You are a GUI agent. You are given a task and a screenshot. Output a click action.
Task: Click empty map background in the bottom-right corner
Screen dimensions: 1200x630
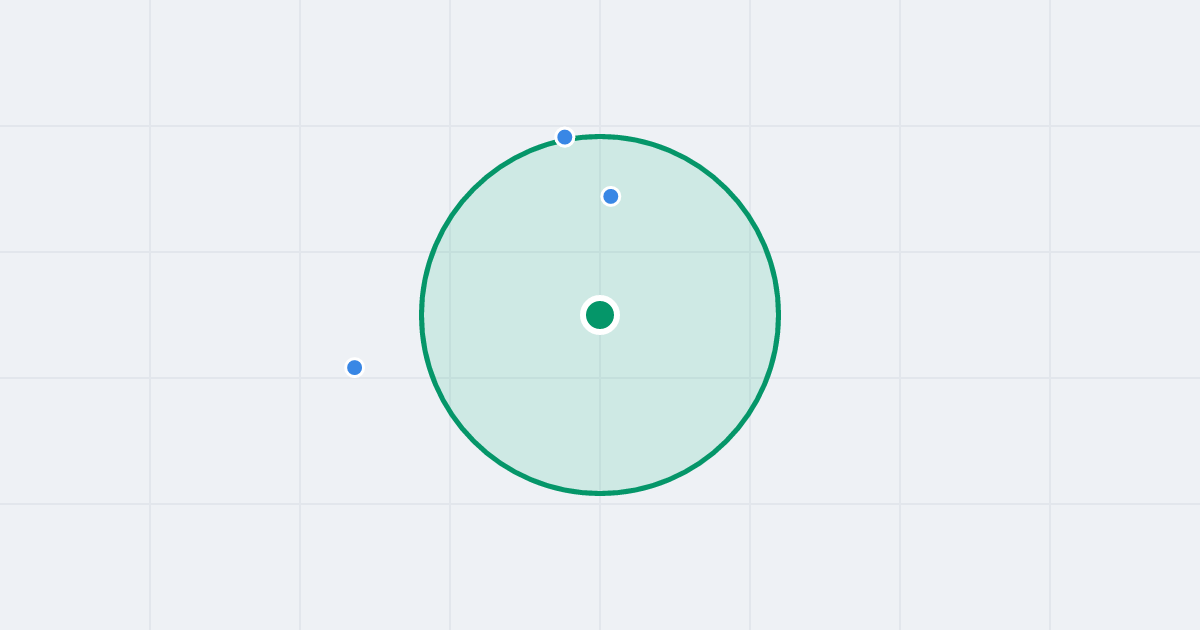point(1130,570)
